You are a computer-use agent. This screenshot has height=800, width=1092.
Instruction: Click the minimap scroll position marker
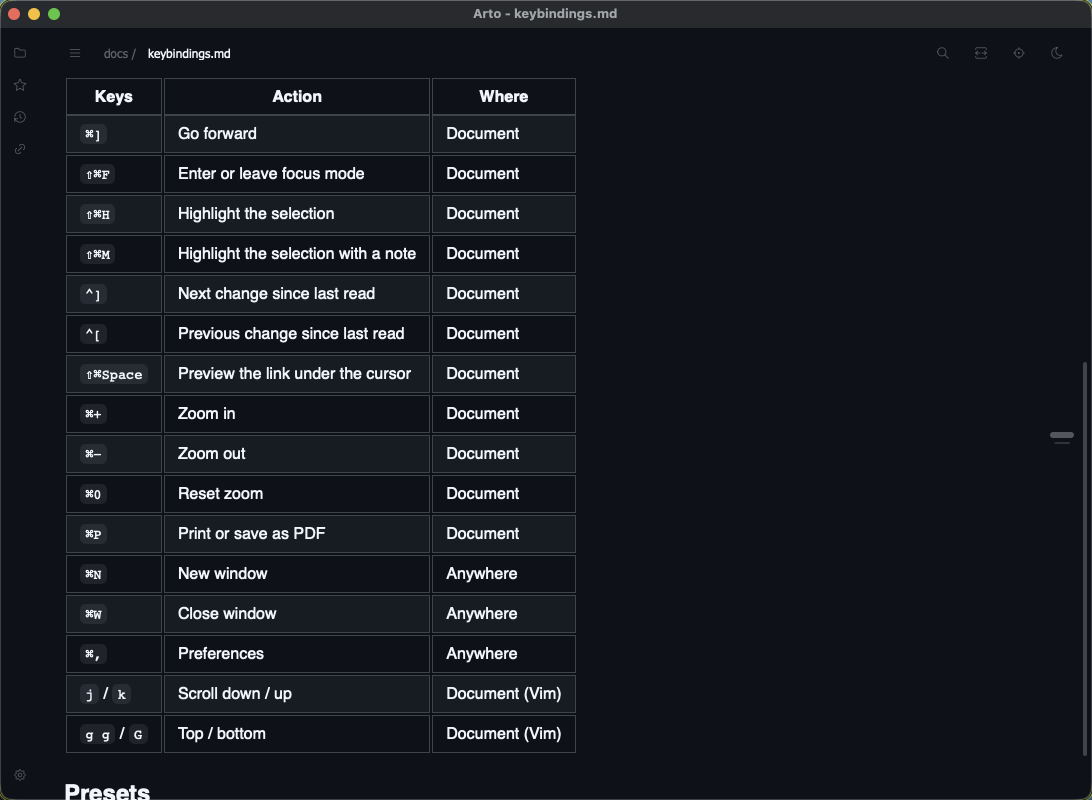point(1062,435)
